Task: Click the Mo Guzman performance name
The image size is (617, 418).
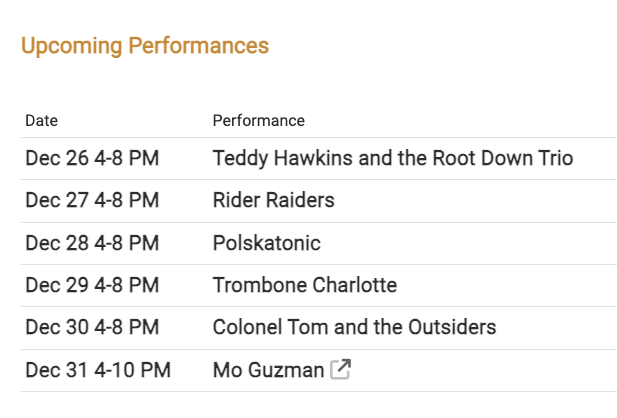Action: pos(268,370)
